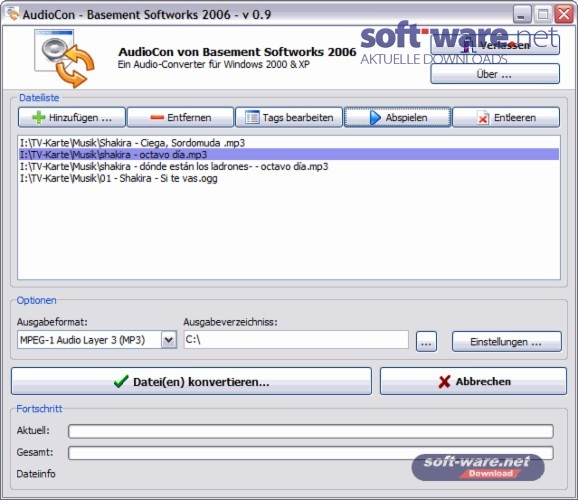Viewport: 578px width, 500px height.
Task: Open Tags bearbeiten to edit tags
Action: pos(289,117)
